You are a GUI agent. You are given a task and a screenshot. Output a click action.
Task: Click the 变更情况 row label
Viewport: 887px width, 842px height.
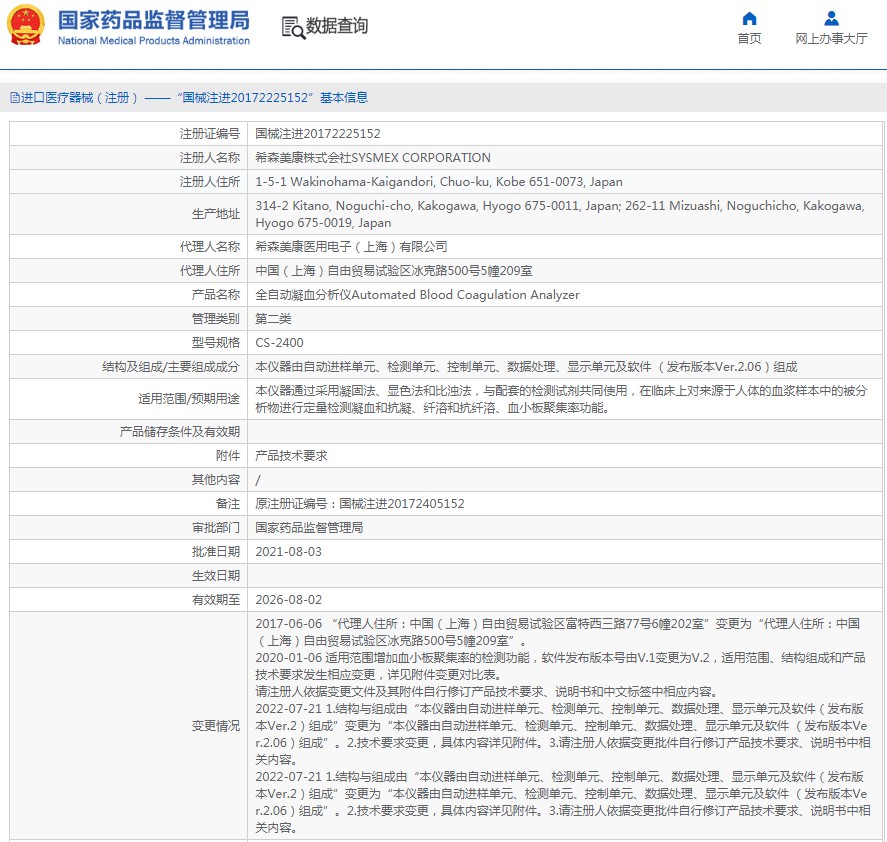[216, 724]
